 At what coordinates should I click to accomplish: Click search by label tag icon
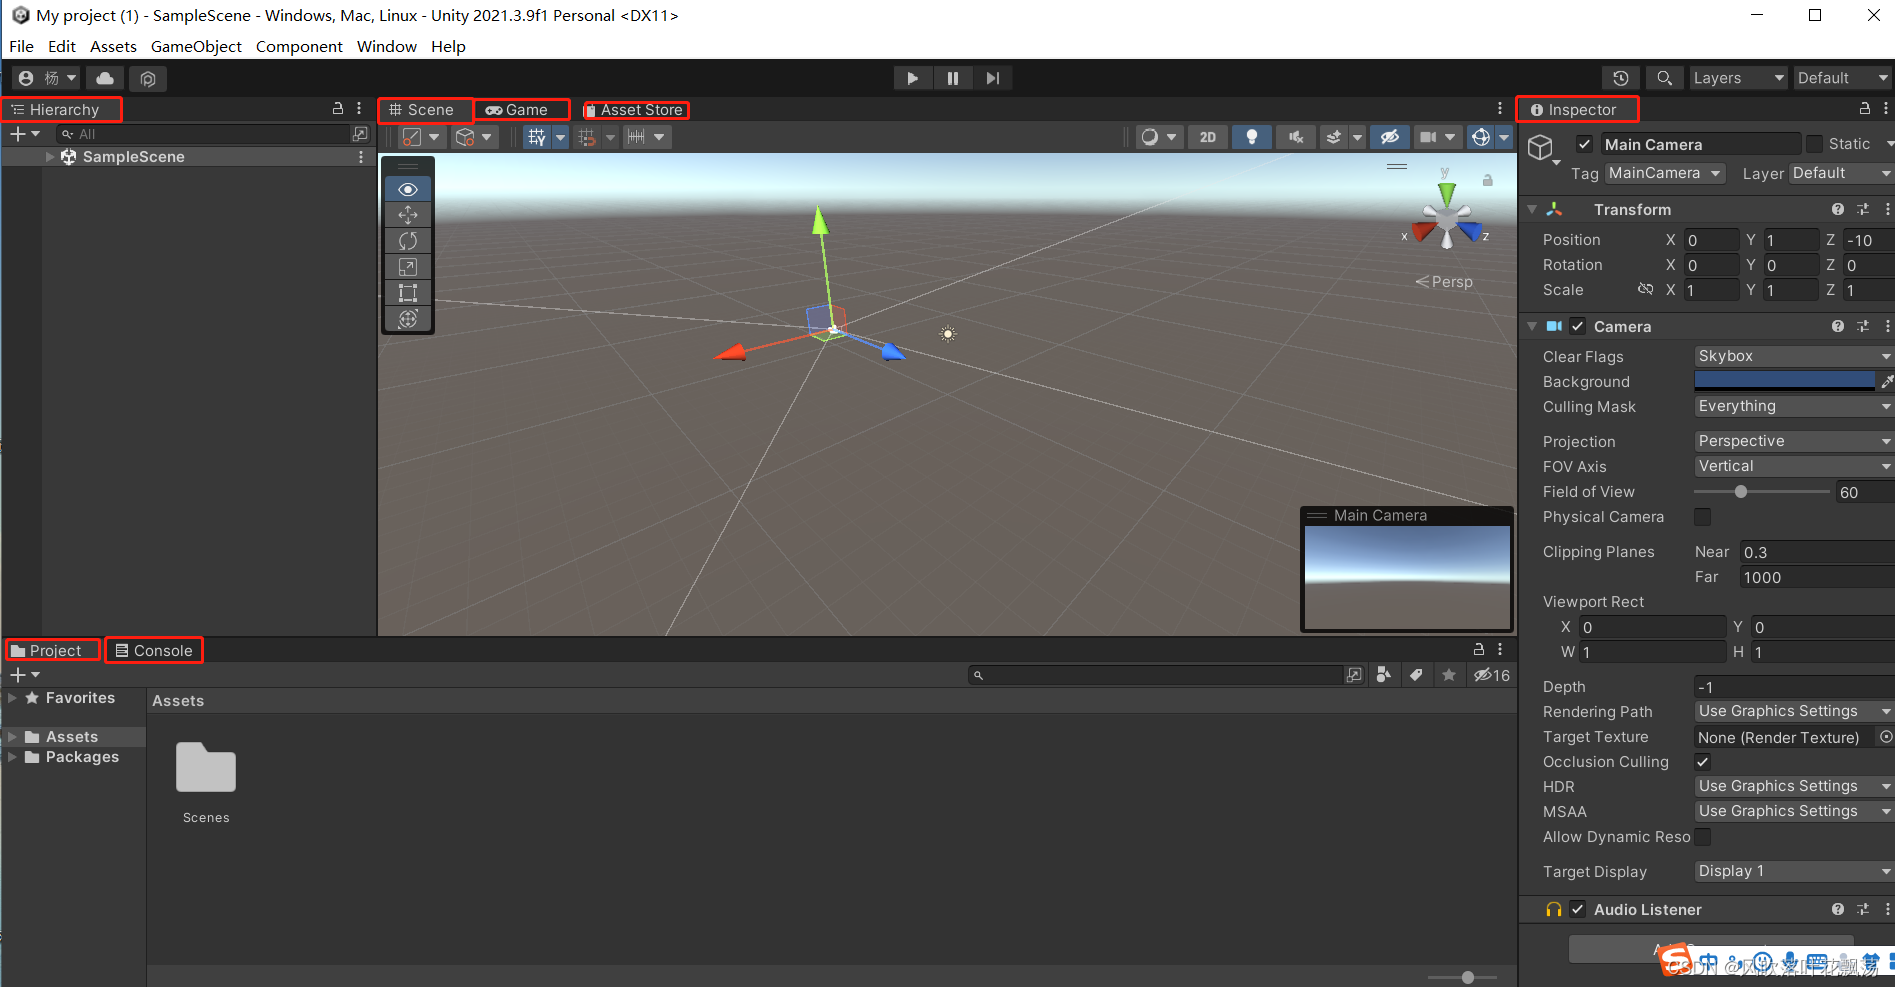1416,675
